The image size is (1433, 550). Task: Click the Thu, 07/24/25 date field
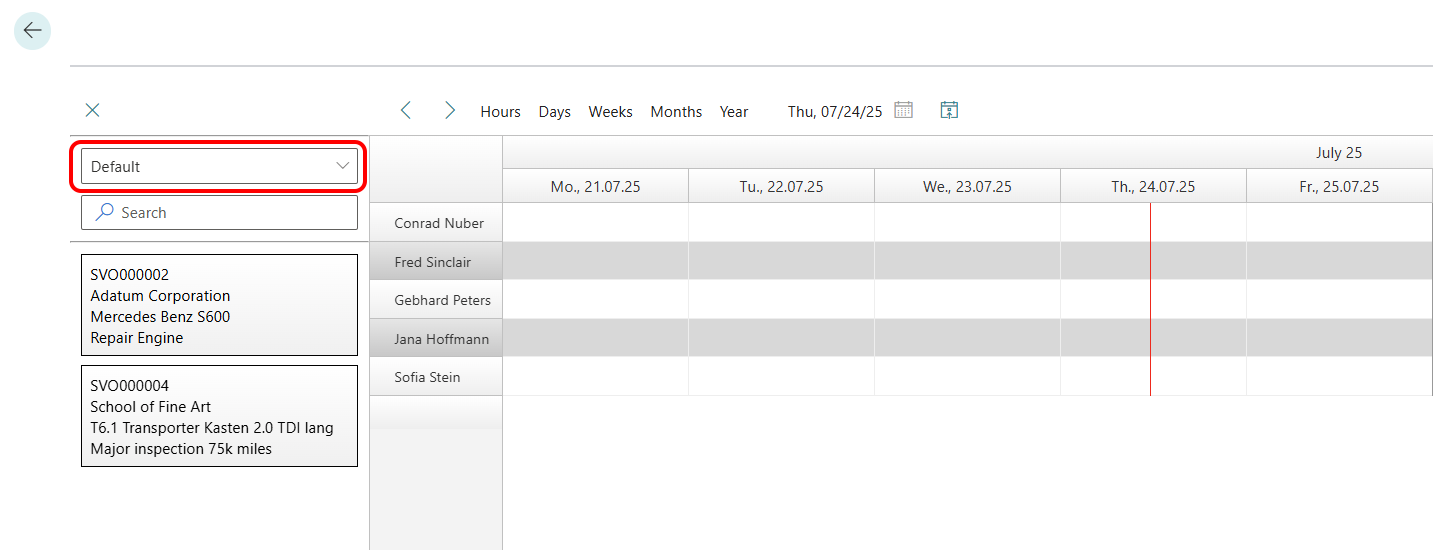click(834, 112)
